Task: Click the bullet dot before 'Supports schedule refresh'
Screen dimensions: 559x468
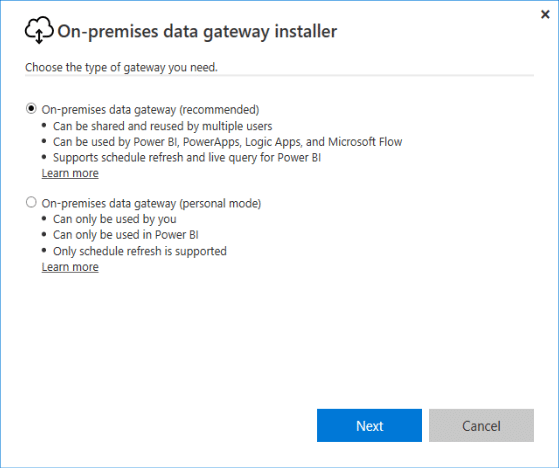Action: (44, 156)
